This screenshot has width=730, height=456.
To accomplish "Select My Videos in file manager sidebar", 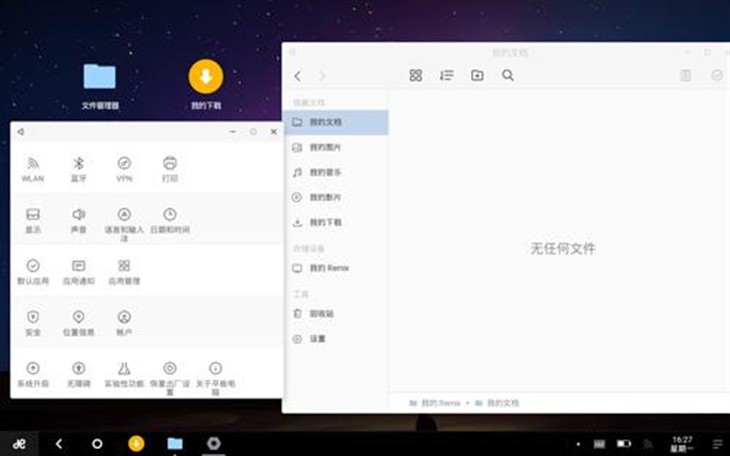I will point(335,197).
